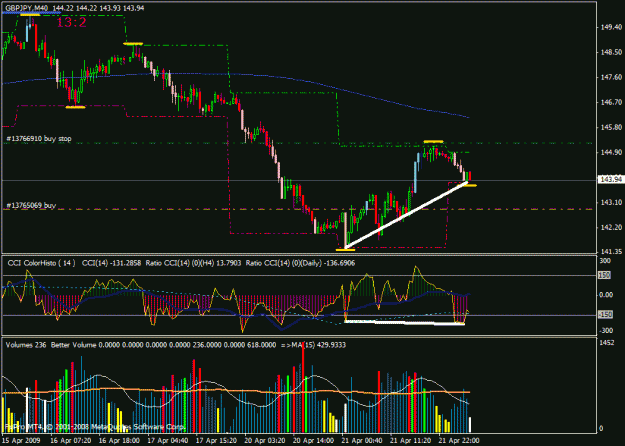
Task: Select the white divergence line in CCI panel
Action: (x=405, y=322)
